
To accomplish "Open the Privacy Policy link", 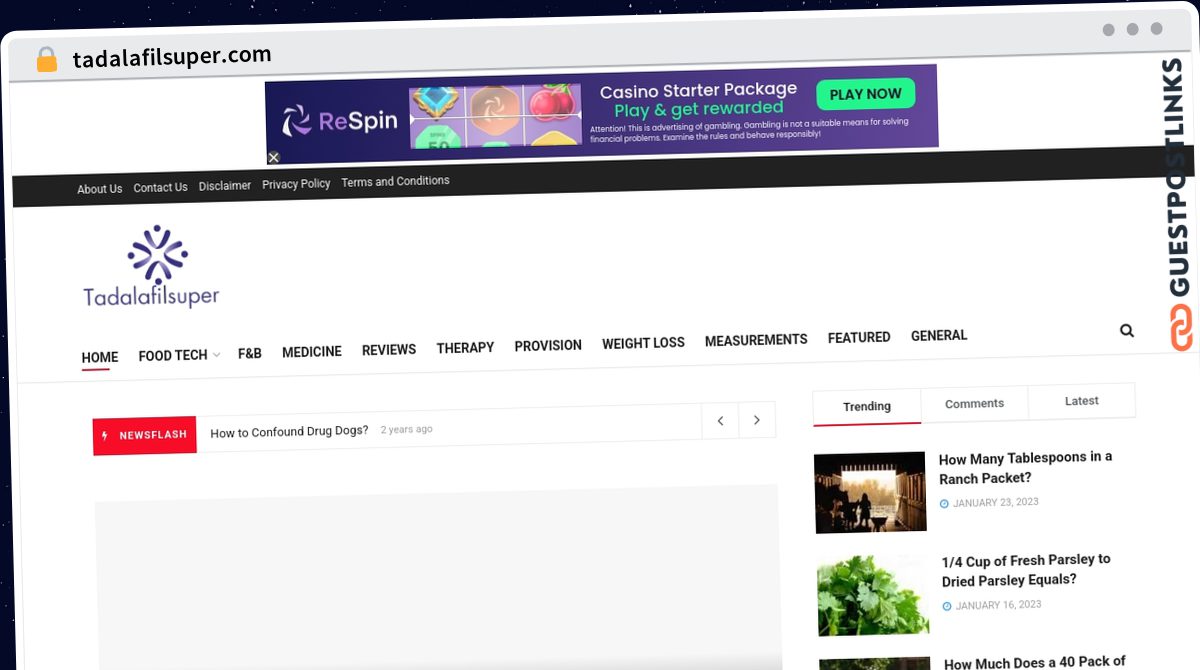I will tap(296, 184).
